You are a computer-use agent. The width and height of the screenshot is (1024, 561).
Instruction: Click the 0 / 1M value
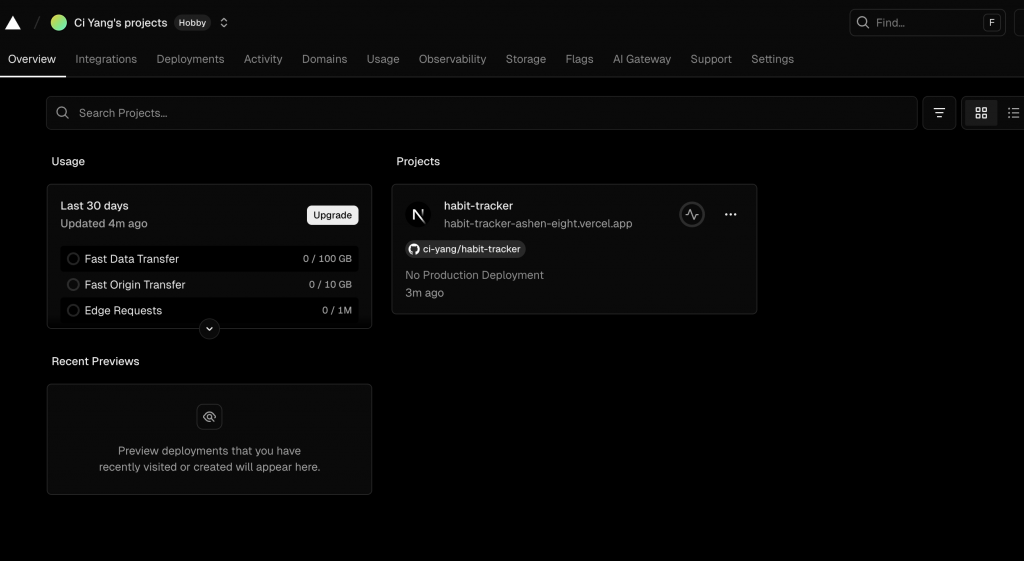337,310
